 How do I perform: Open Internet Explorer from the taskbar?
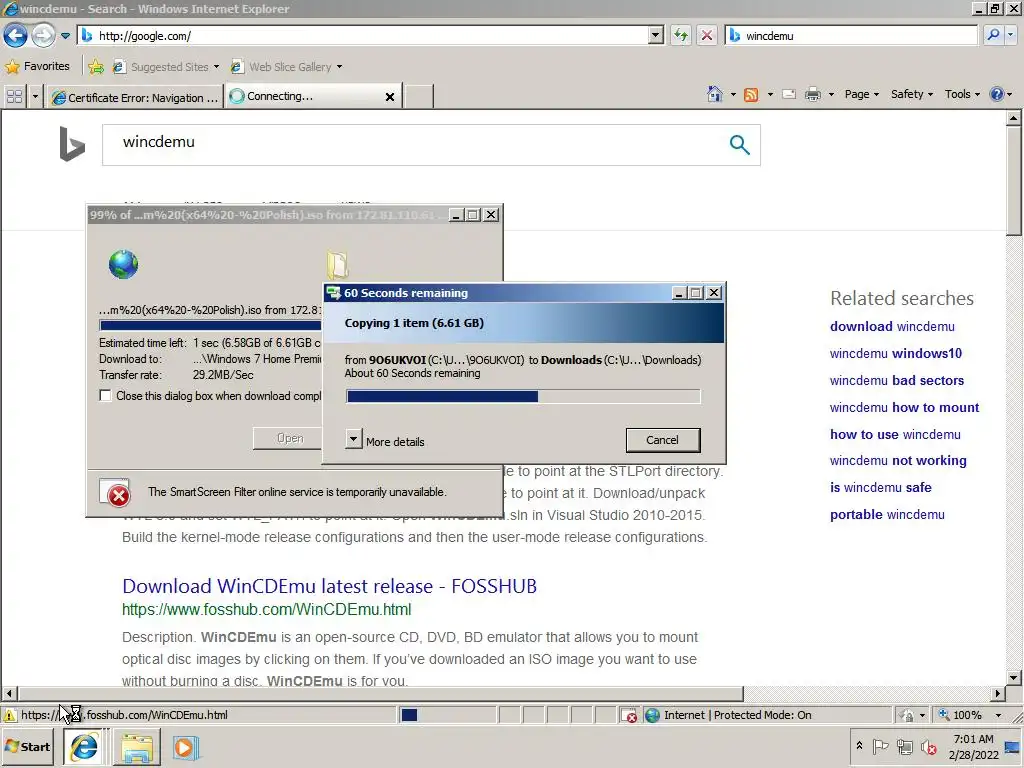point(84,747)
